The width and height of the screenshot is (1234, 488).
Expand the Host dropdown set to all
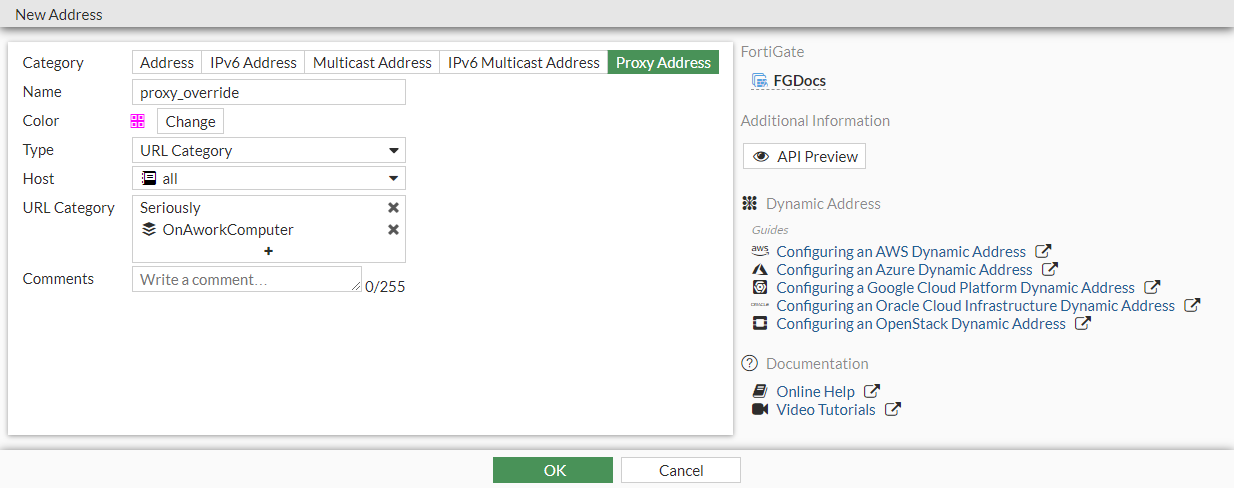coord(269,179)
